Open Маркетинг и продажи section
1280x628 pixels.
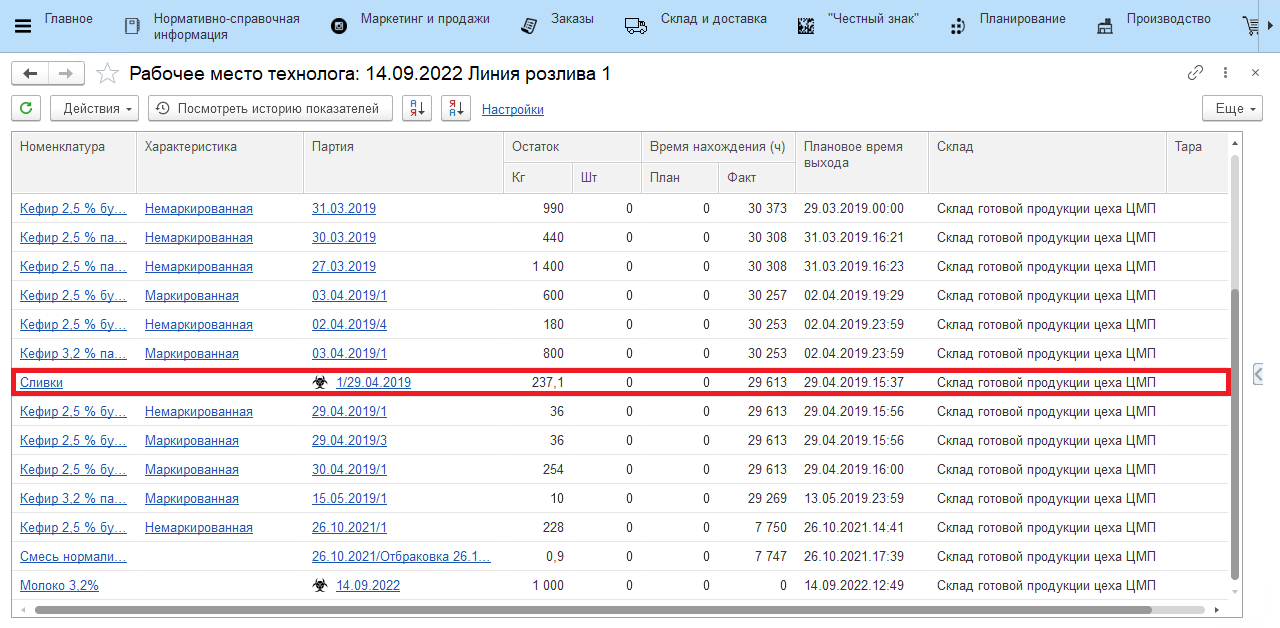point(425,19)
